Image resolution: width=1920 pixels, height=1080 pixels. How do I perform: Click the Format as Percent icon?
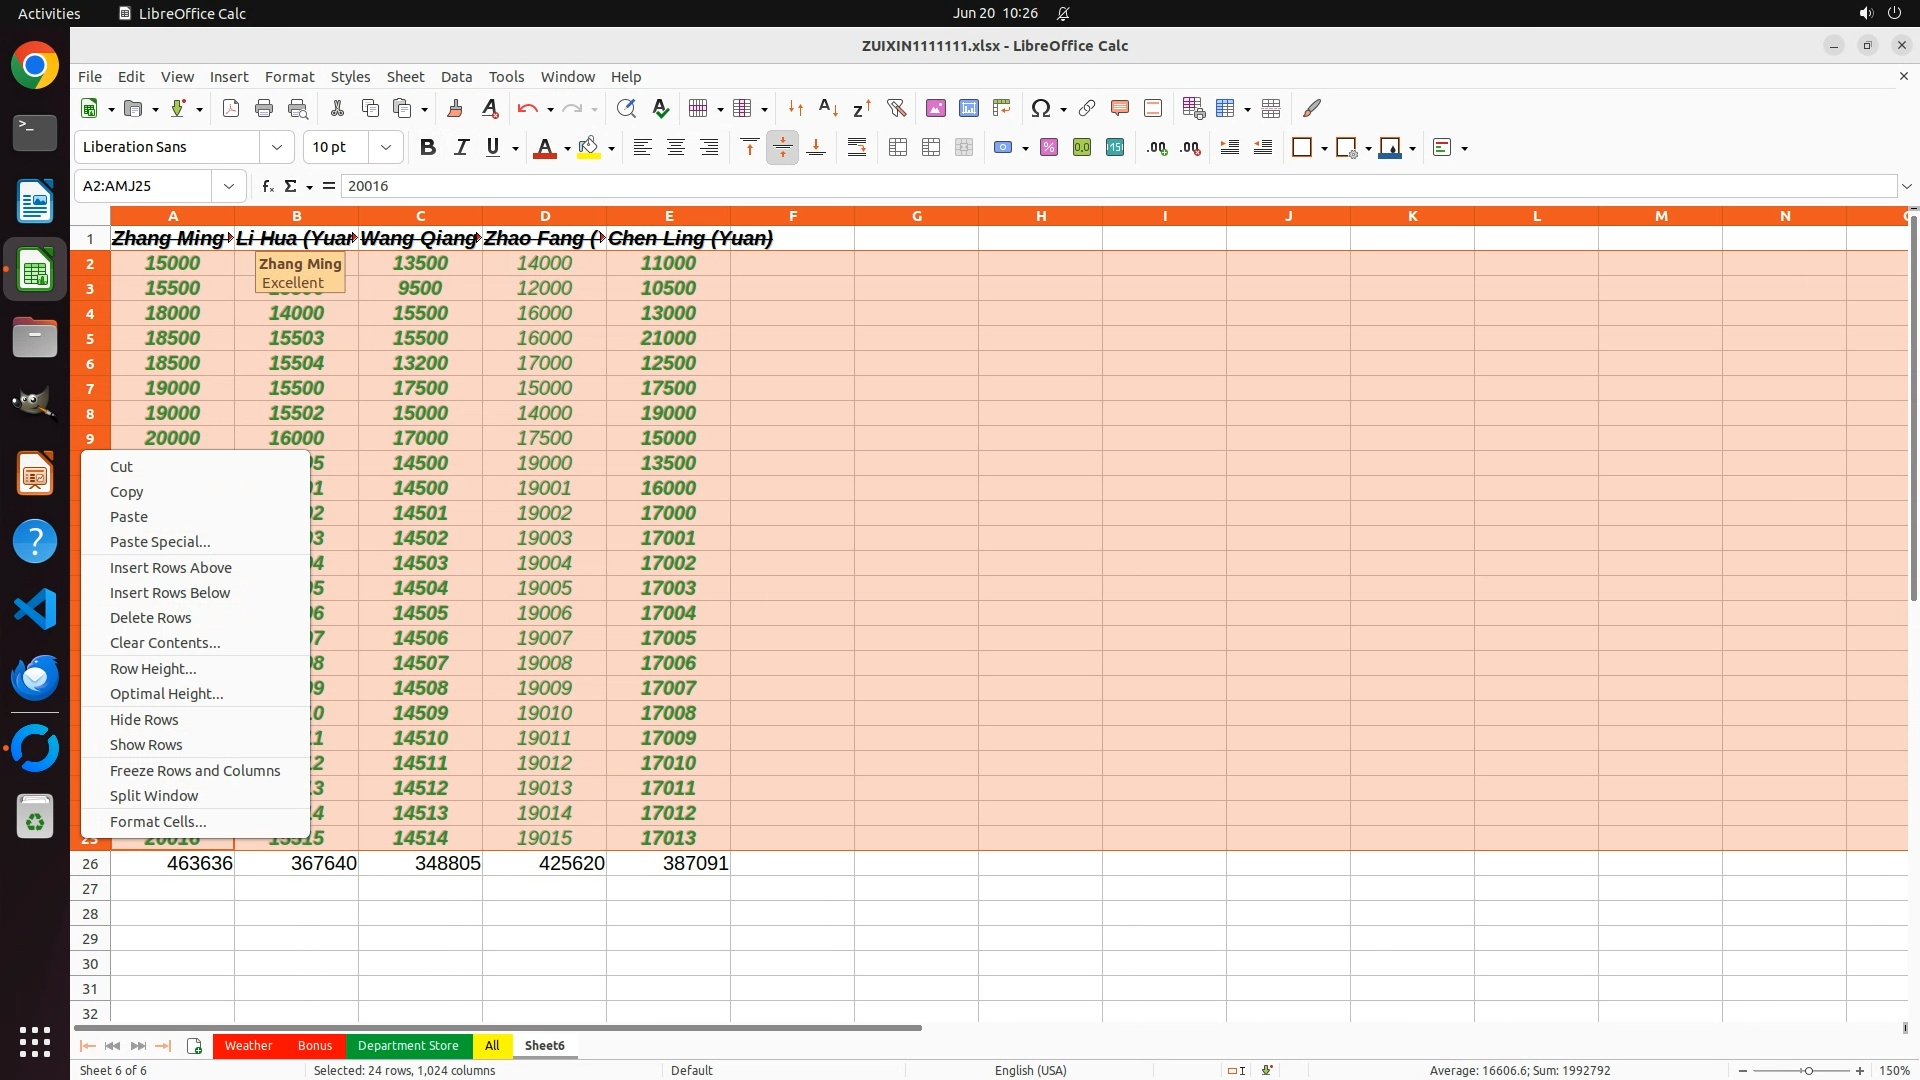click(1049, 147)
